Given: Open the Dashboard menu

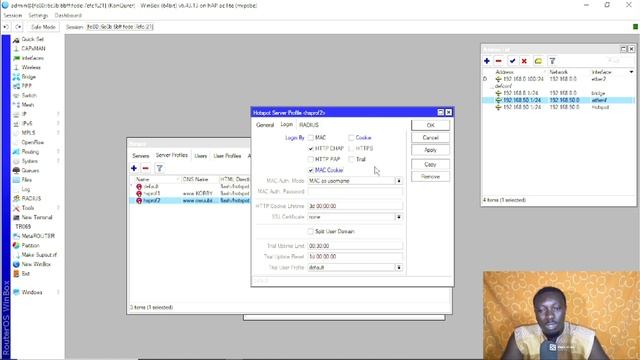Looking at the screenshot, I should (x=68, y=16).
